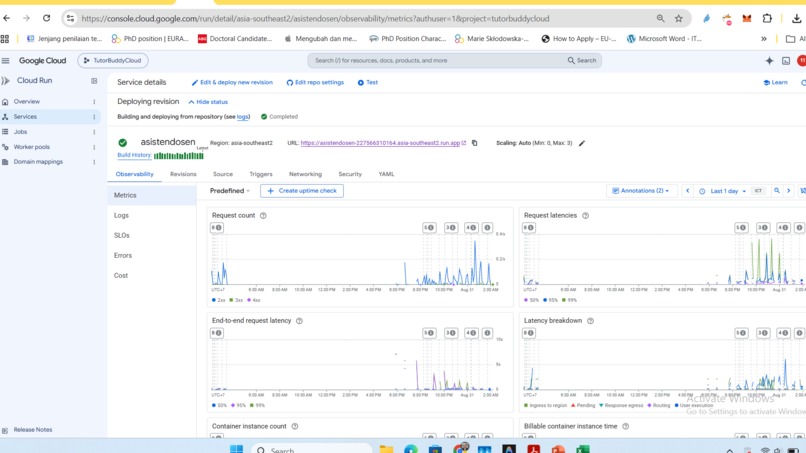
Task: Open help tooltip beside Request count
Action: (x=263, y=215)
